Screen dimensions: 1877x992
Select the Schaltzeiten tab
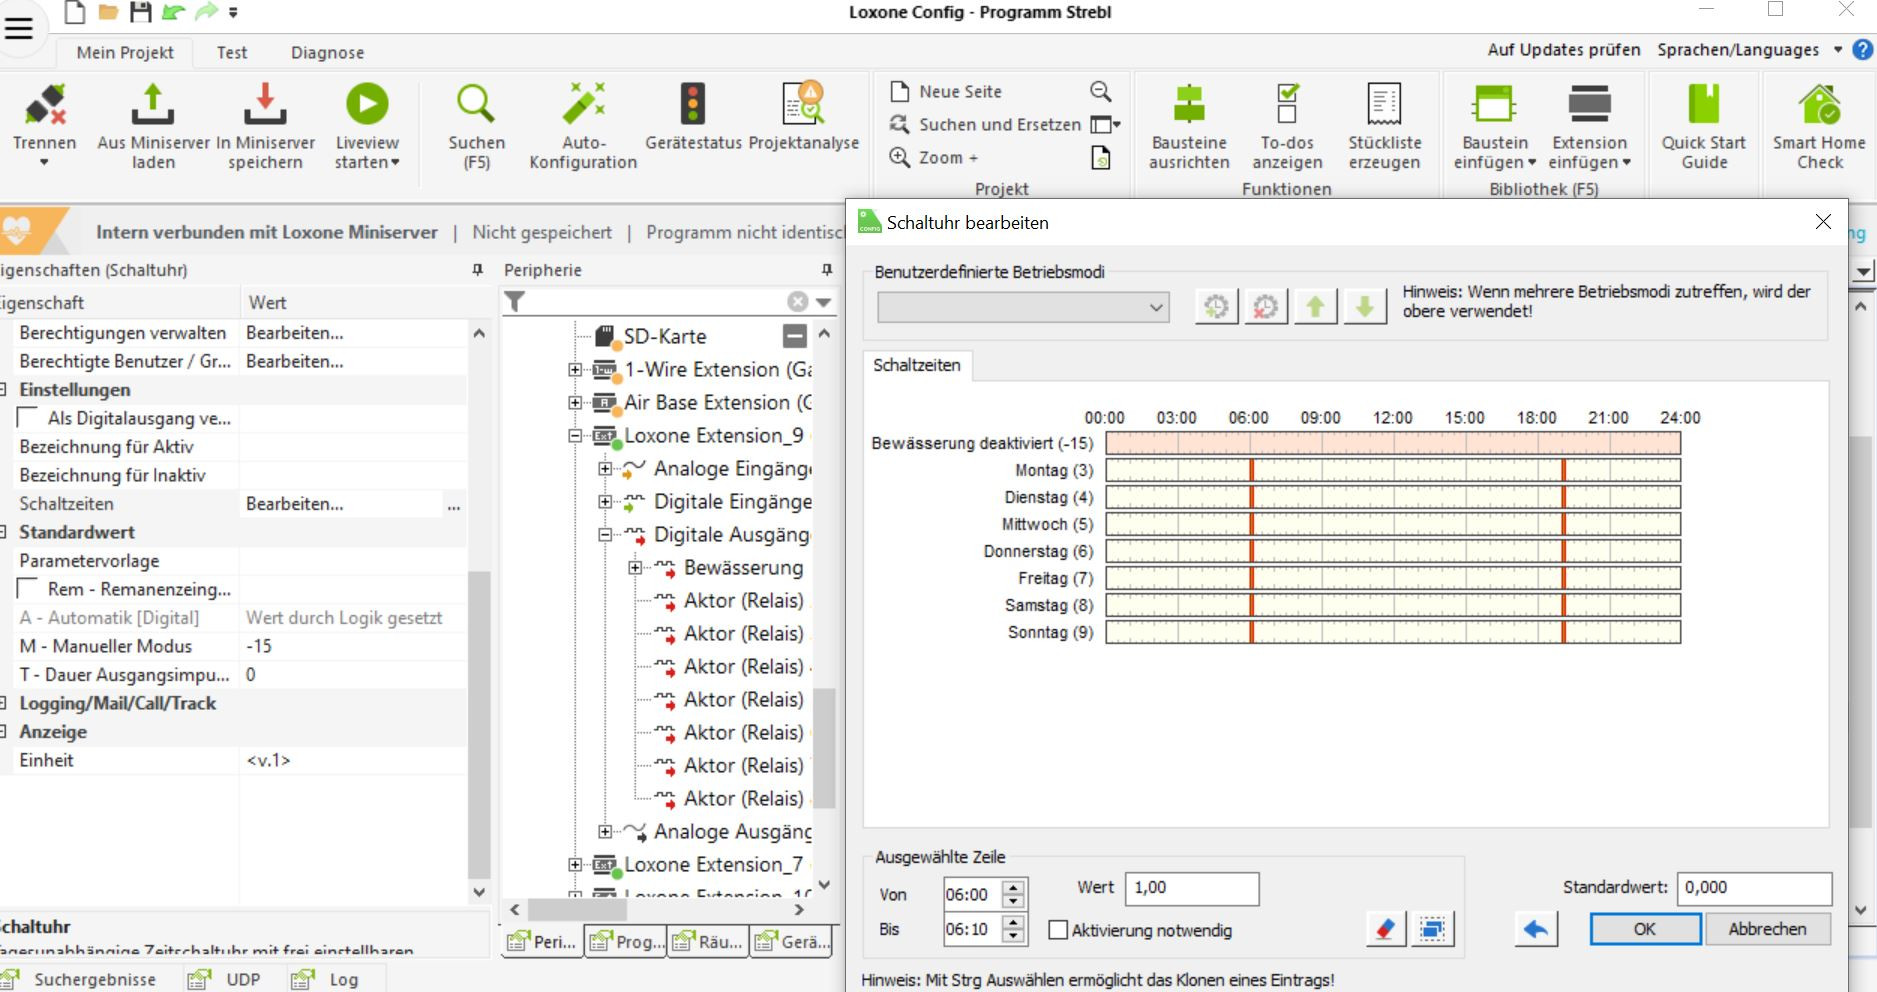(x=916, y=365)
